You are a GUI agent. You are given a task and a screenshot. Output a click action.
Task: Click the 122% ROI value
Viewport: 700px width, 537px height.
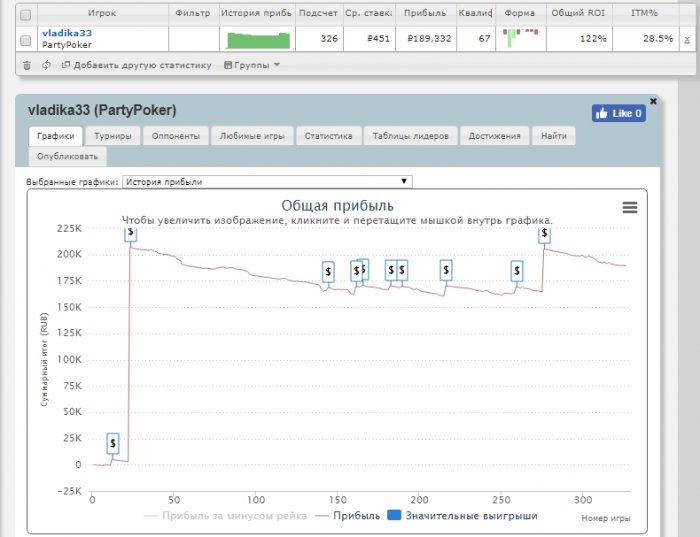[x=593, y=39]
